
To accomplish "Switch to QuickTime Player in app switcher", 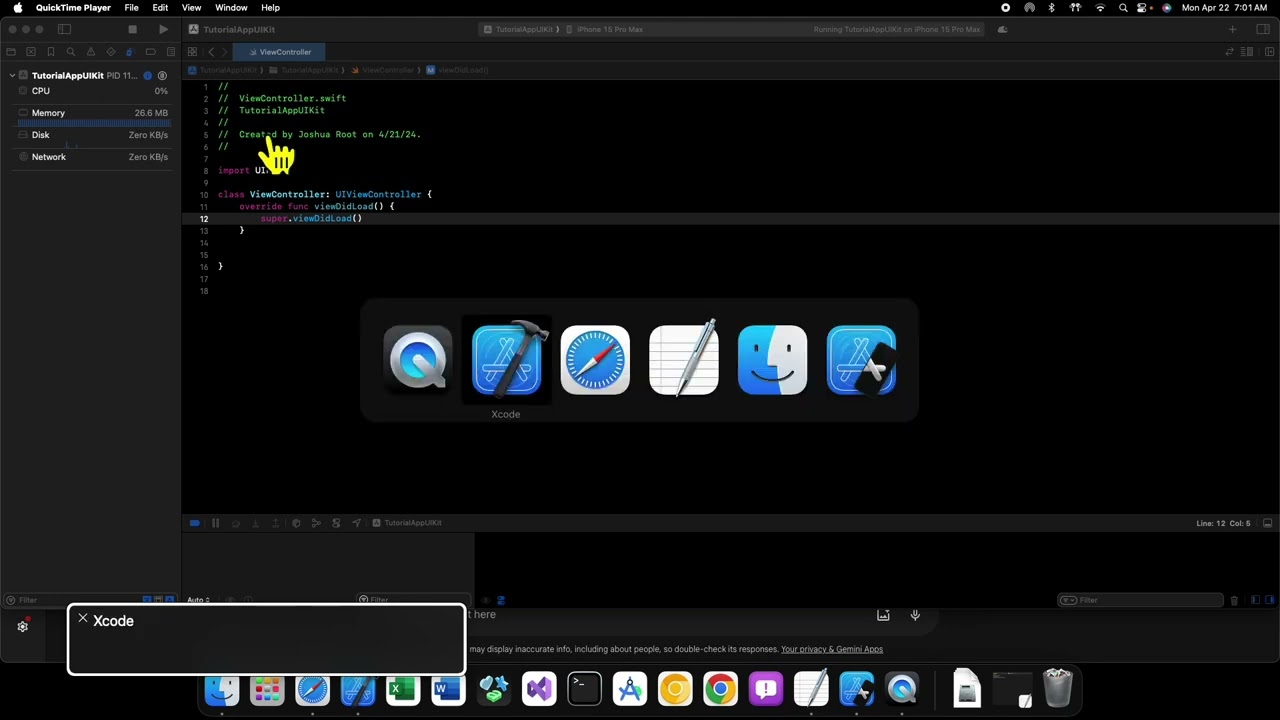I will [x=418, y=359].
